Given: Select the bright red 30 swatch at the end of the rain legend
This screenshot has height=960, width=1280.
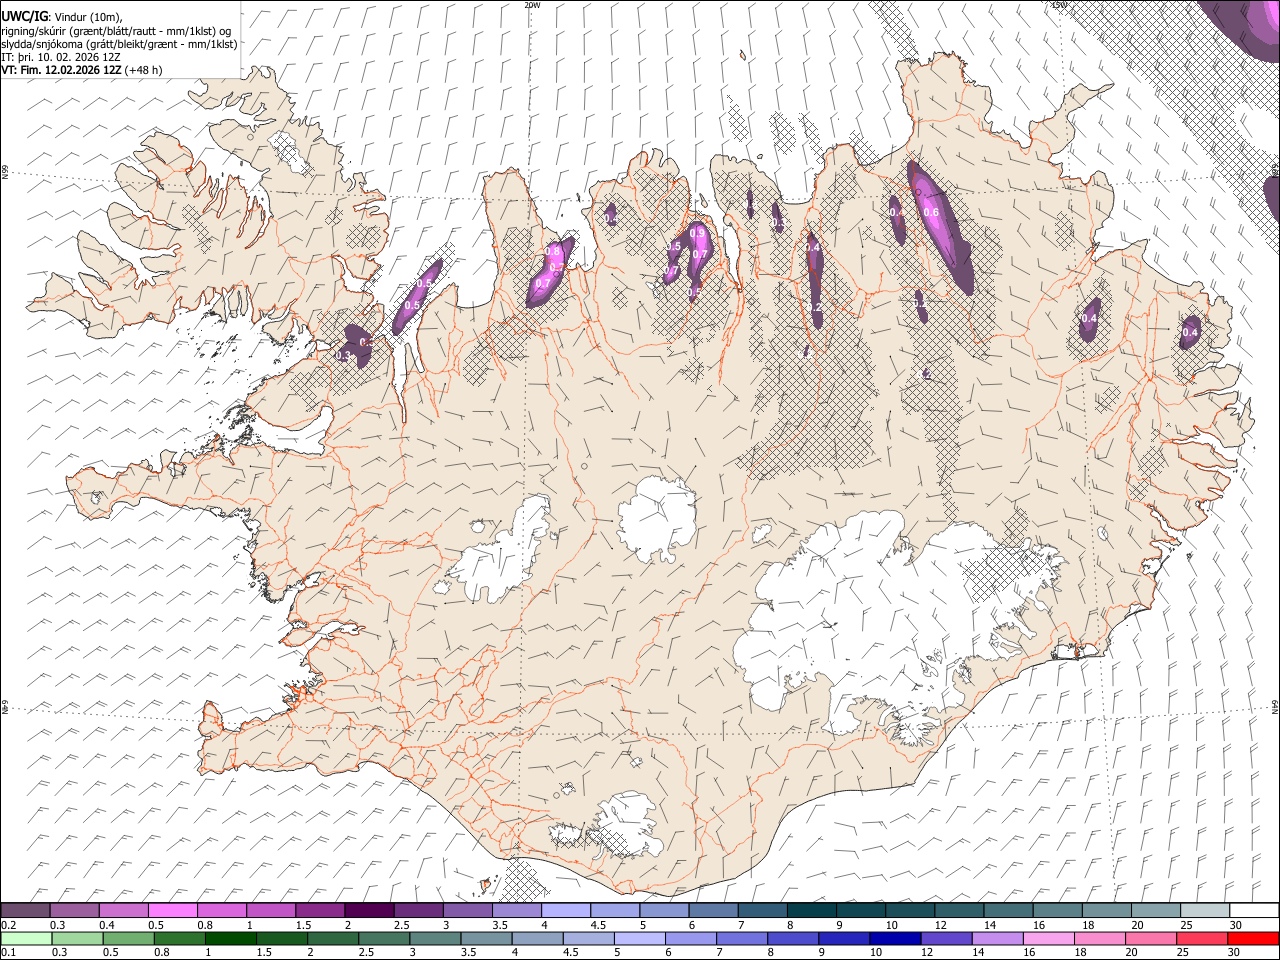Looking at the screenshot, I should (x=1252, y=938).
